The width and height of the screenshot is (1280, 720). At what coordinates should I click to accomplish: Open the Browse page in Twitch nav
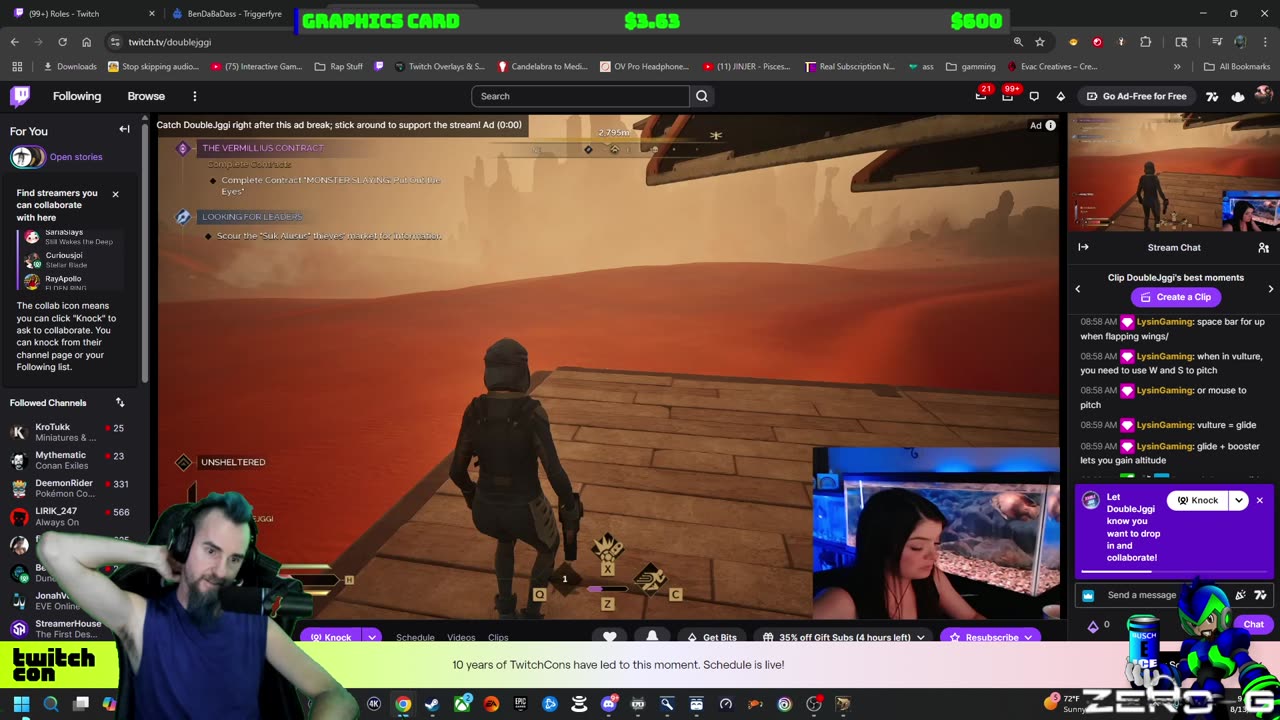pyautogui.click(x=146, y=96)
